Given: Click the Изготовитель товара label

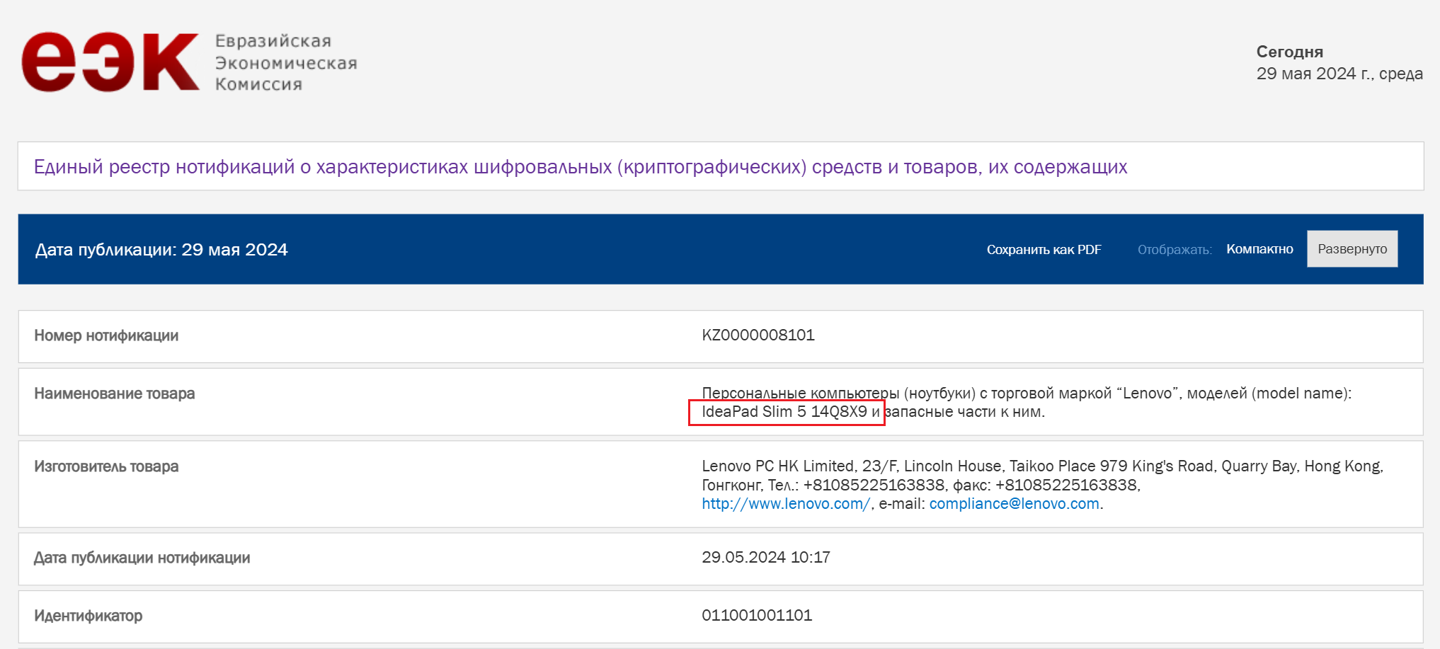Looking at the screenshot, I should pos(106,467).
